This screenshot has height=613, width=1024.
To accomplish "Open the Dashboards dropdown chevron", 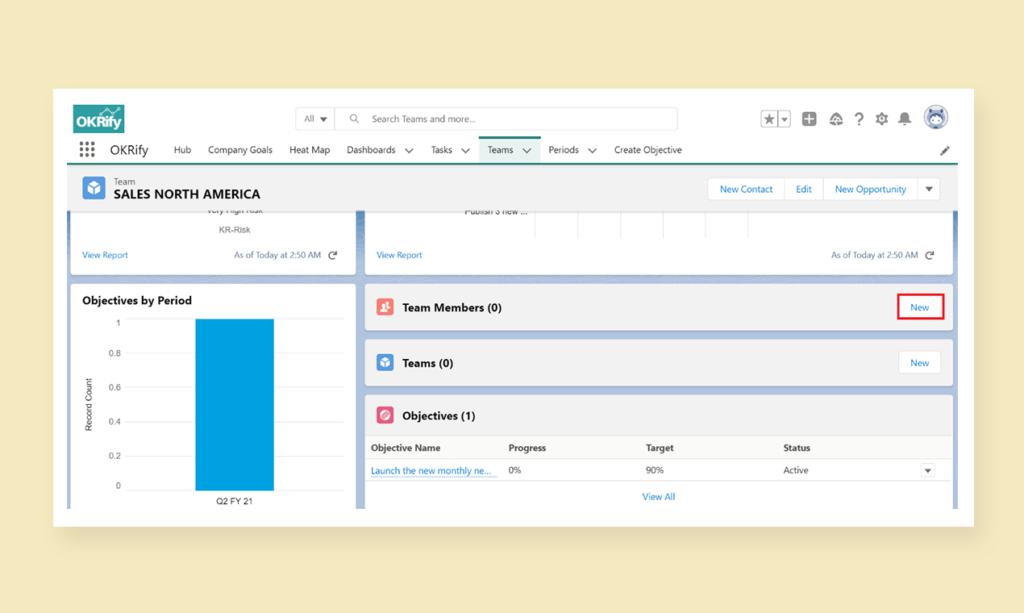I will pos(411,150).
